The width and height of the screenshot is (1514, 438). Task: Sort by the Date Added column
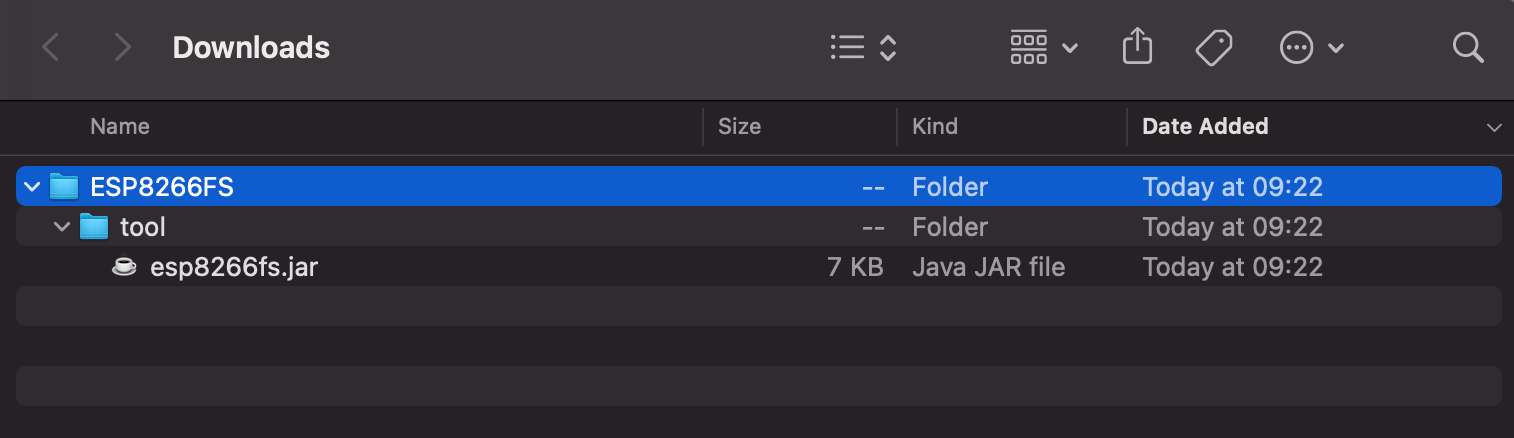(x=1205, y=126)
